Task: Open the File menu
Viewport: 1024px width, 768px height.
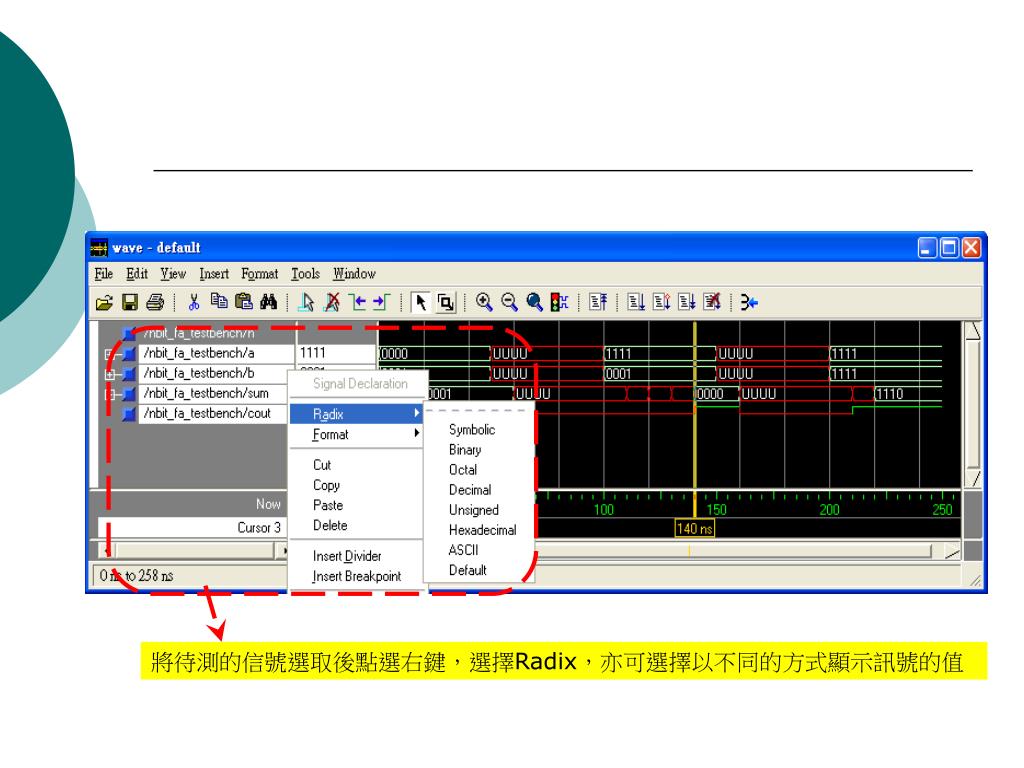Action: click(103, 274)
